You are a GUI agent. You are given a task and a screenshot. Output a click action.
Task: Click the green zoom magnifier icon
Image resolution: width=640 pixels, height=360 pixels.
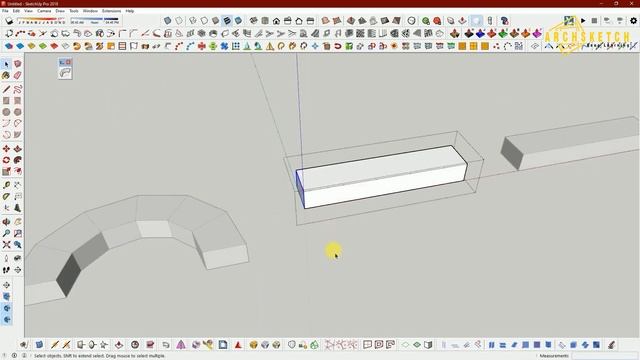tap(426, 21)
